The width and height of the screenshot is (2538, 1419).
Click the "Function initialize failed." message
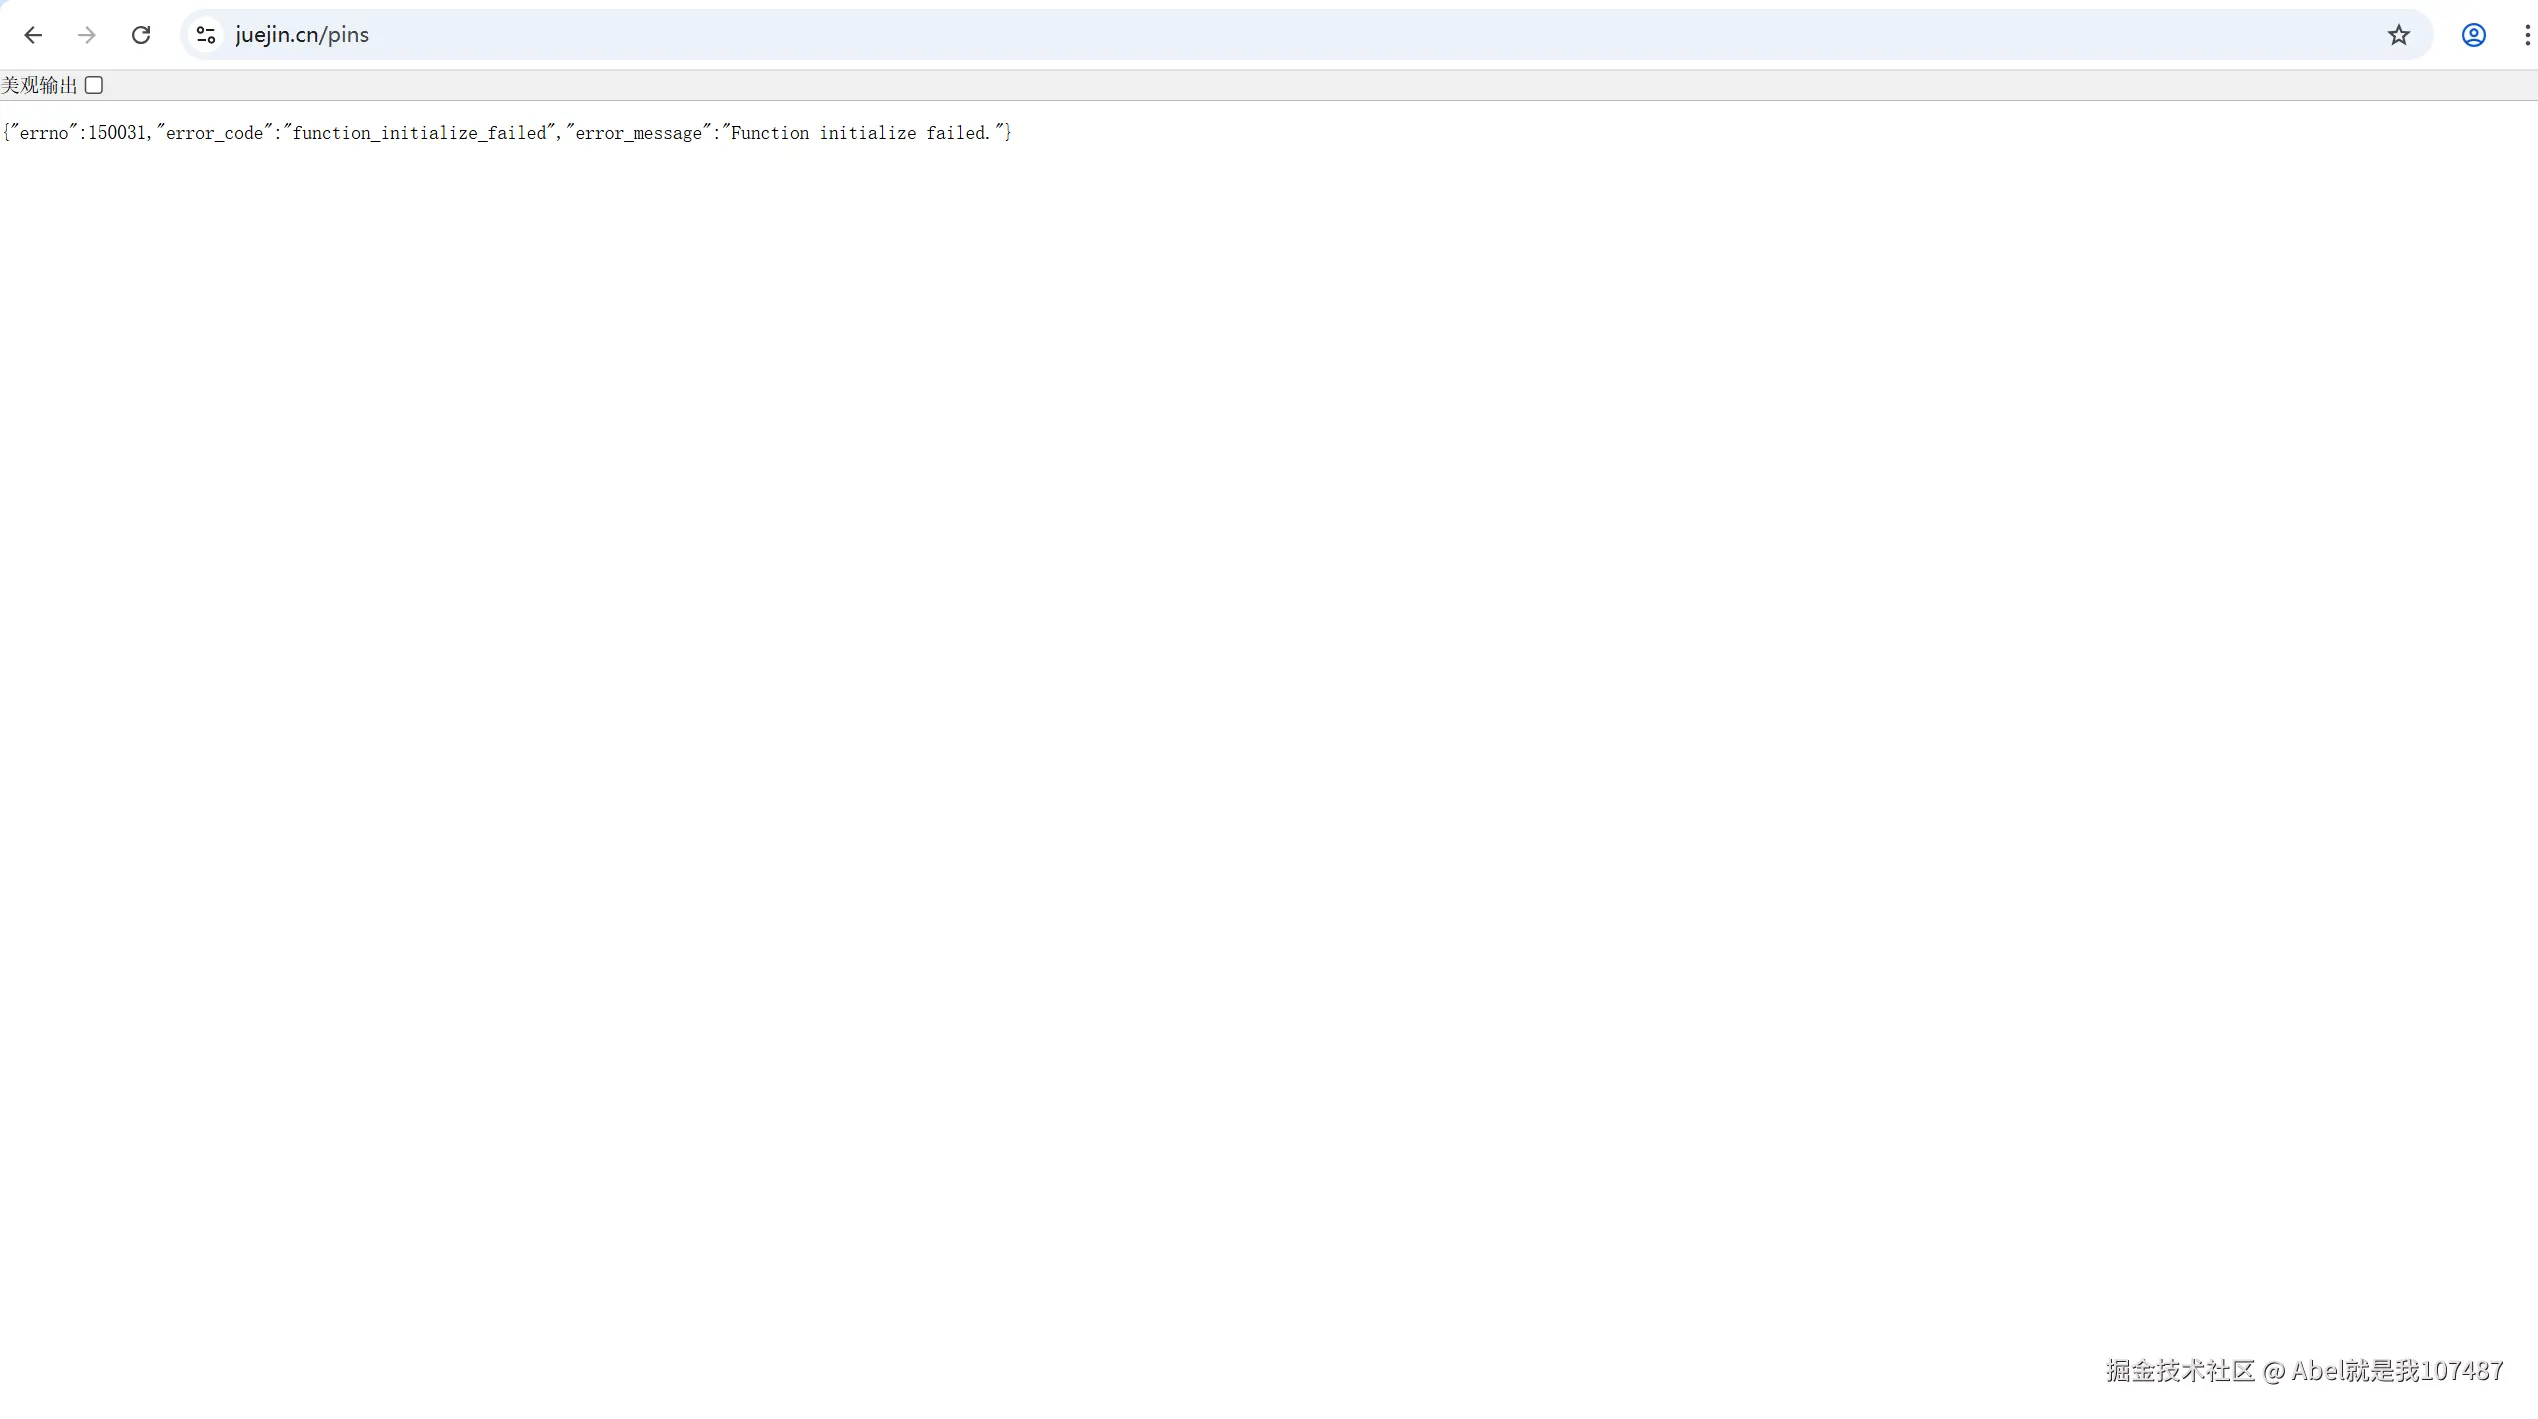(x=860, y=133)
